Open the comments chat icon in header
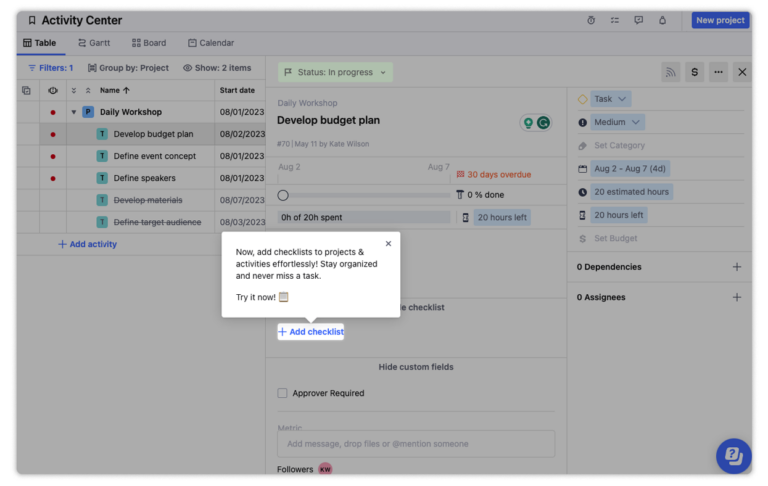 (638, 20)
